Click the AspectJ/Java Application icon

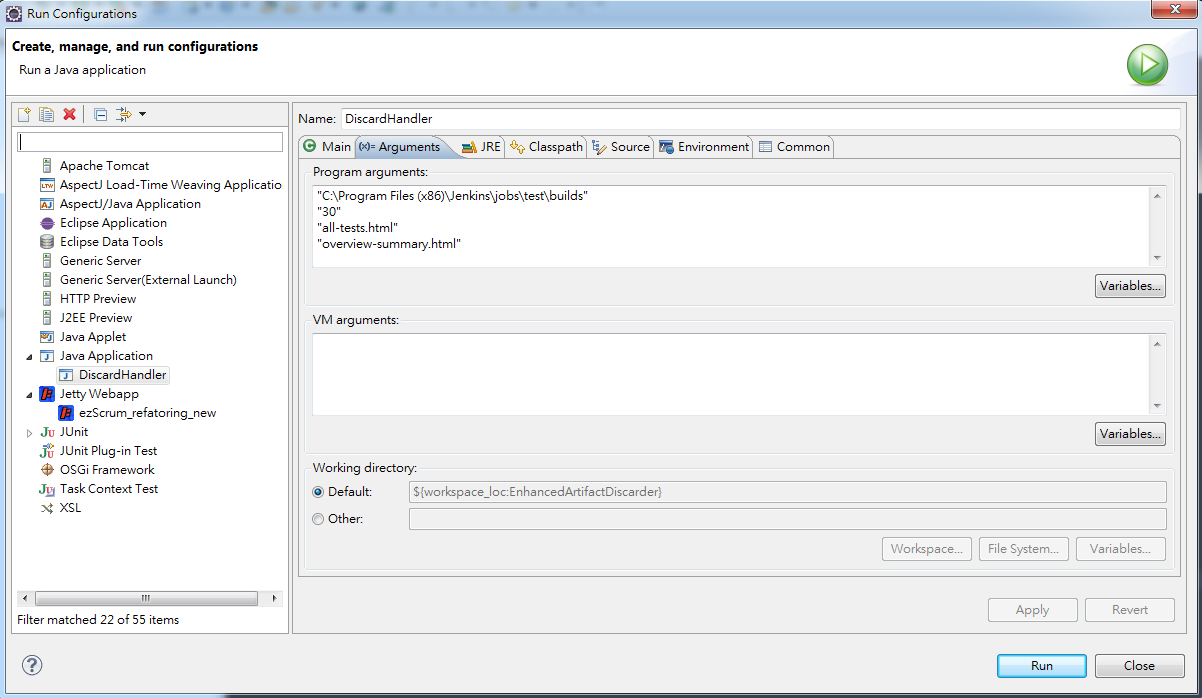coord(47,204)
